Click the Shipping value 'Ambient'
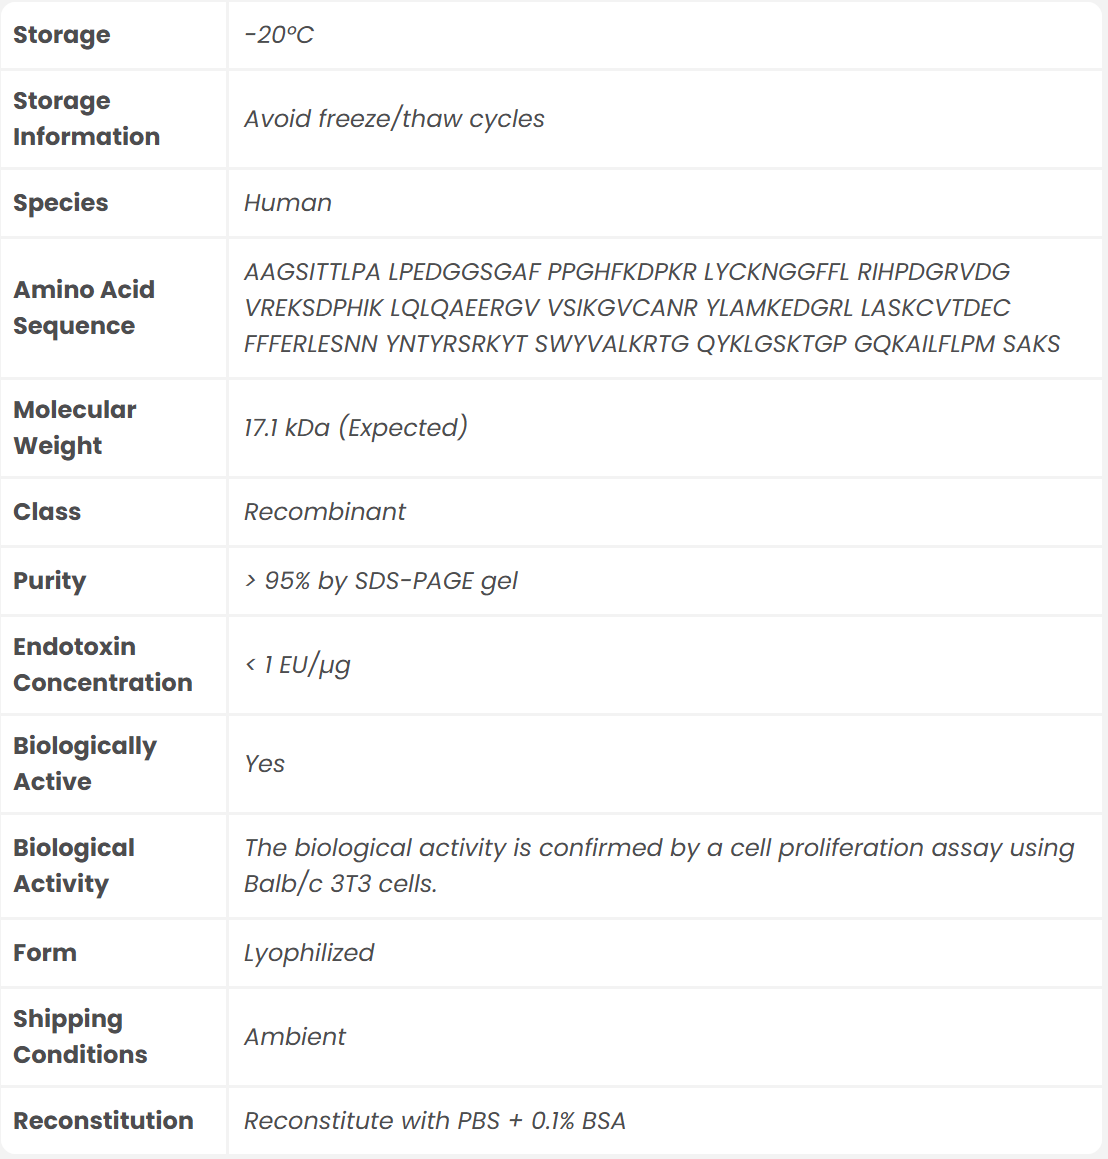 [x=295, y=1037]
